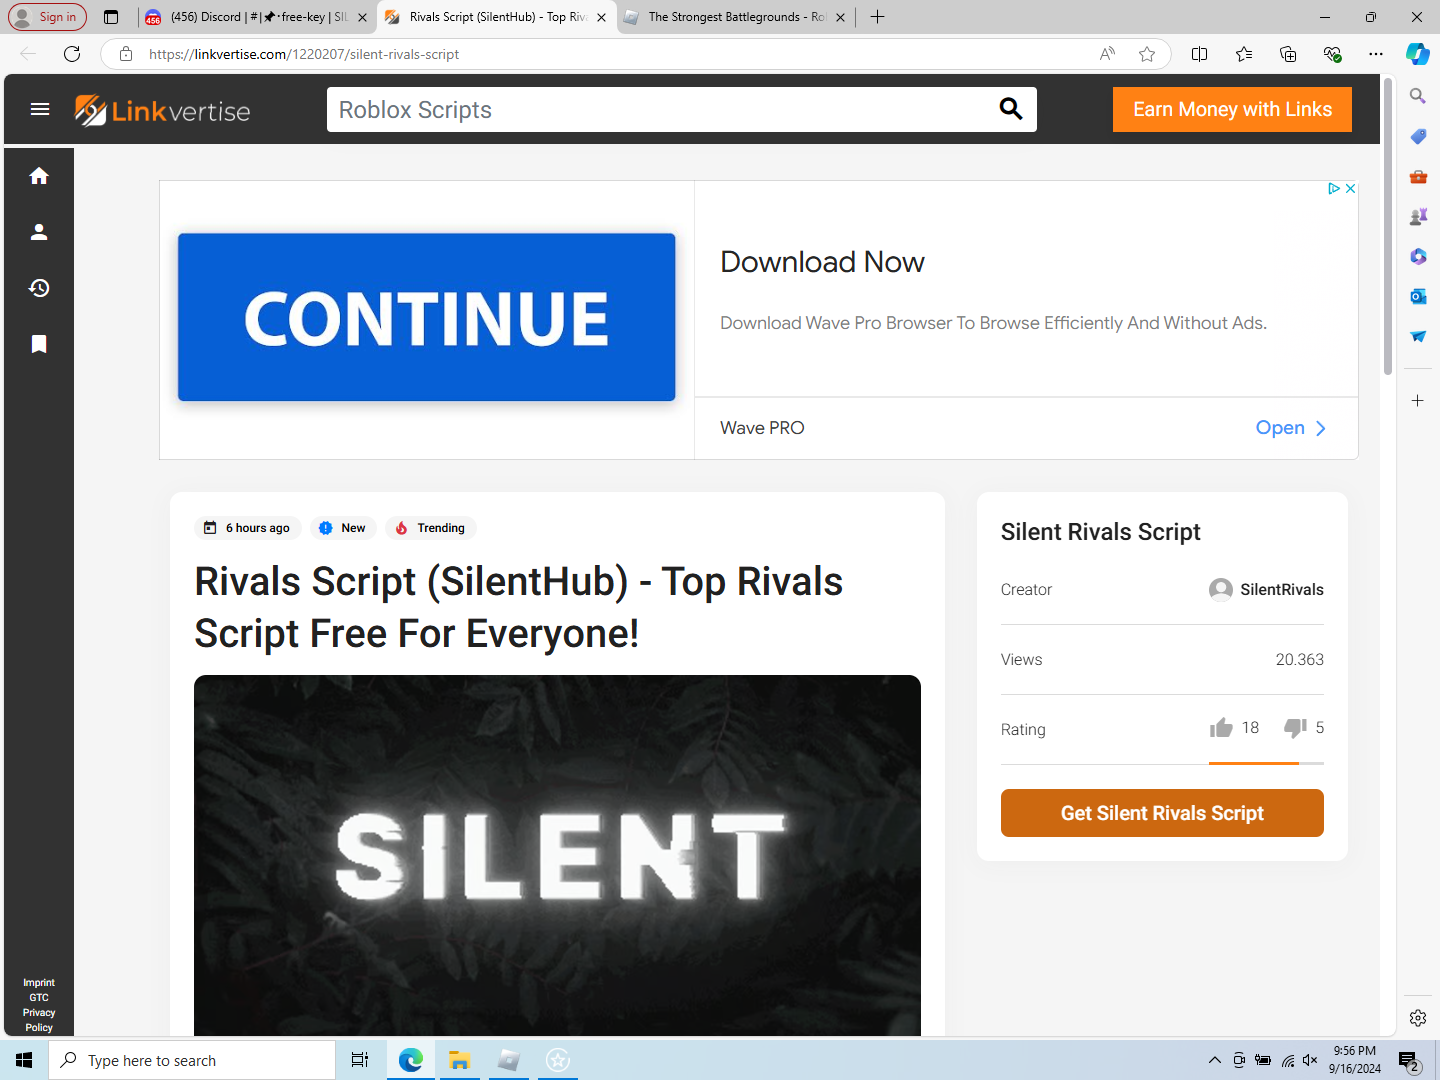Screen dimensions: 1440x1080
Task: Click the Download Now ad headline
Action: [822, 262]
